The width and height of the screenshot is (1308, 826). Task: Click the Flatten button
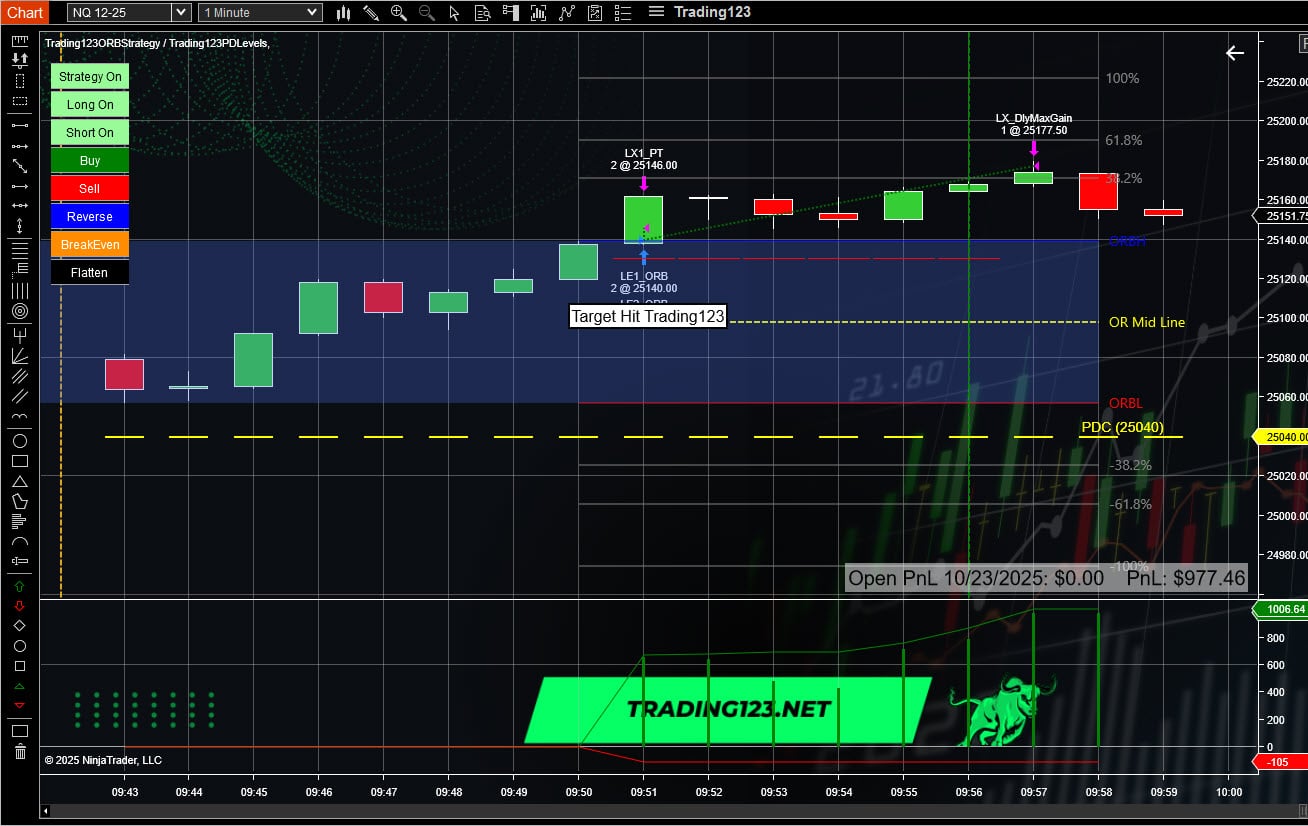[x=89, y=272]
